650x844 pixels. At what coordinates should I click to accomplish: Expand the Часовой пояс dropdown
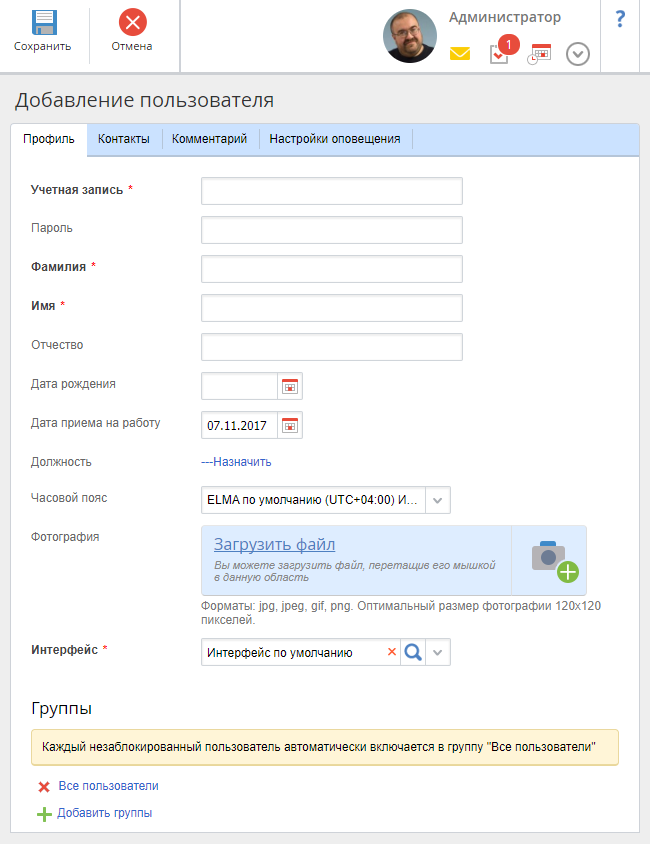[437, 500]
